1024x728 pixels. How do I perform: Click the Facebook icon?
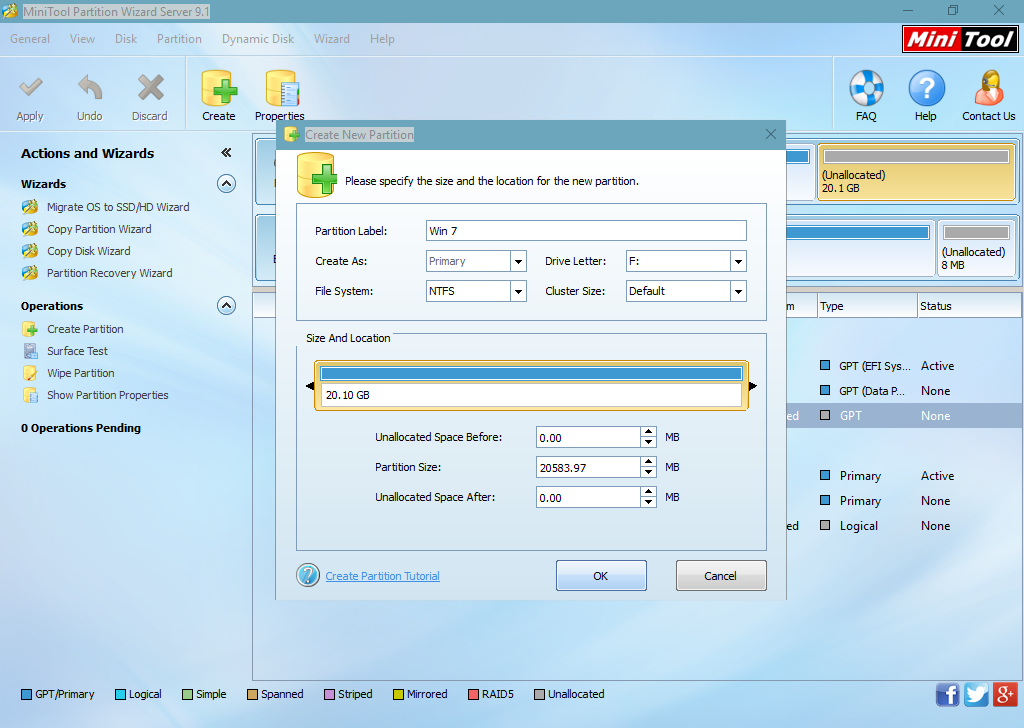coord(948,695)
